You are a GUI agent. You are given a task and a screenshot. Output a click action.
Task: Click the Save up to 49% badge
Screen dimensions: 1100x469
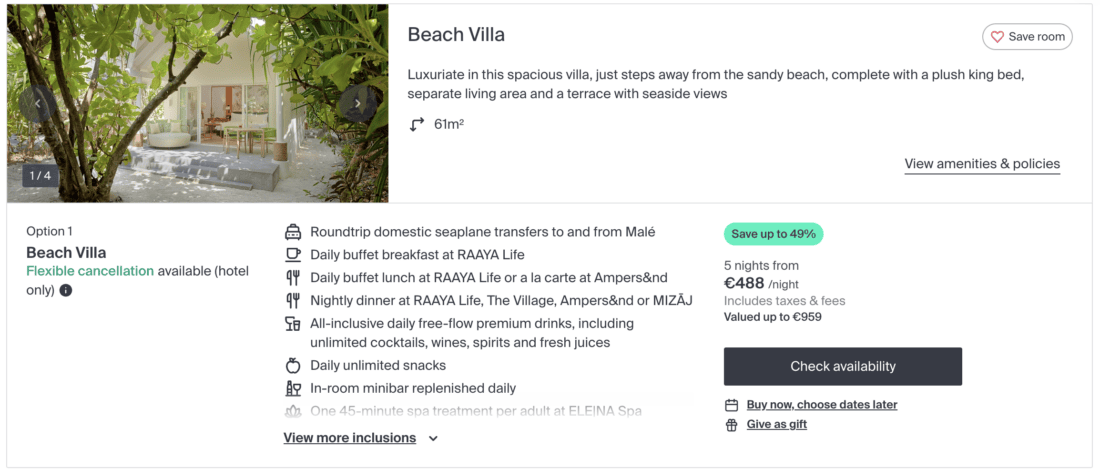pyautogui.click(x=773, y=234)
